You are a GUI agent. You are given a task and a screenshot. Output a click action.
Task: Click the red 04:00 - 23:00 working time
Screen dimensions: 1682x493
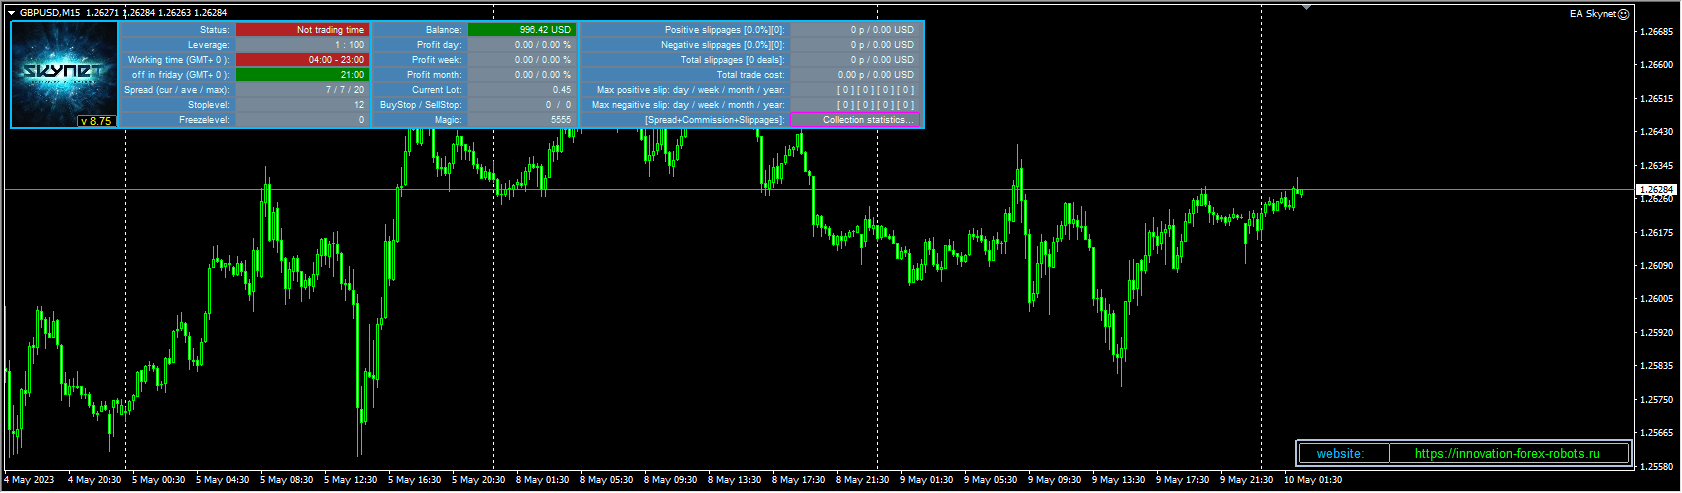(x=302, y=60)
